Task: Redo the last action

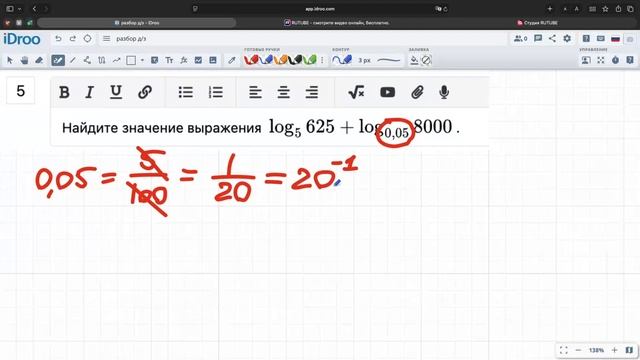Action: 73,38
